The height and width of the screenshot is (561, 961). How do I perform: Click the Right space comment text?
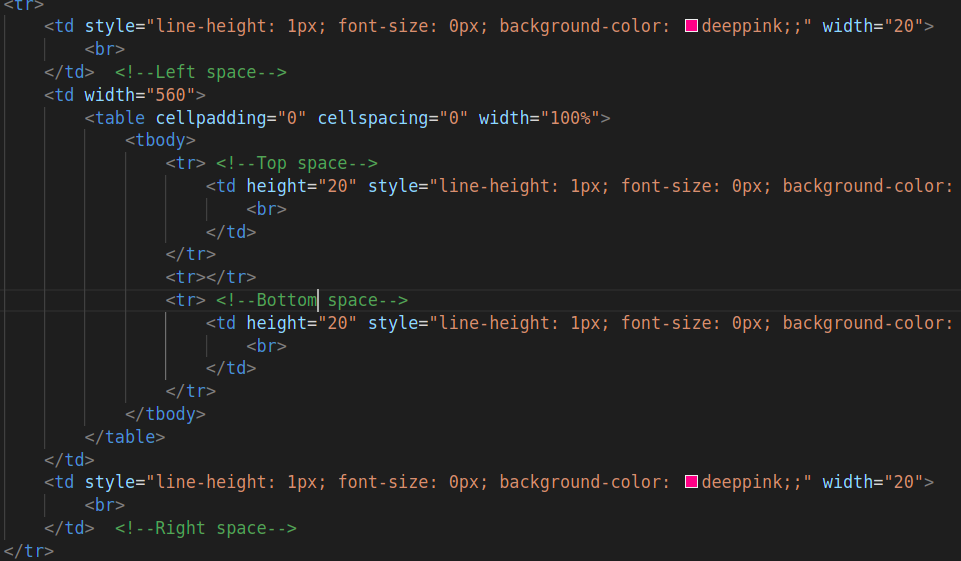pos(205,529)
